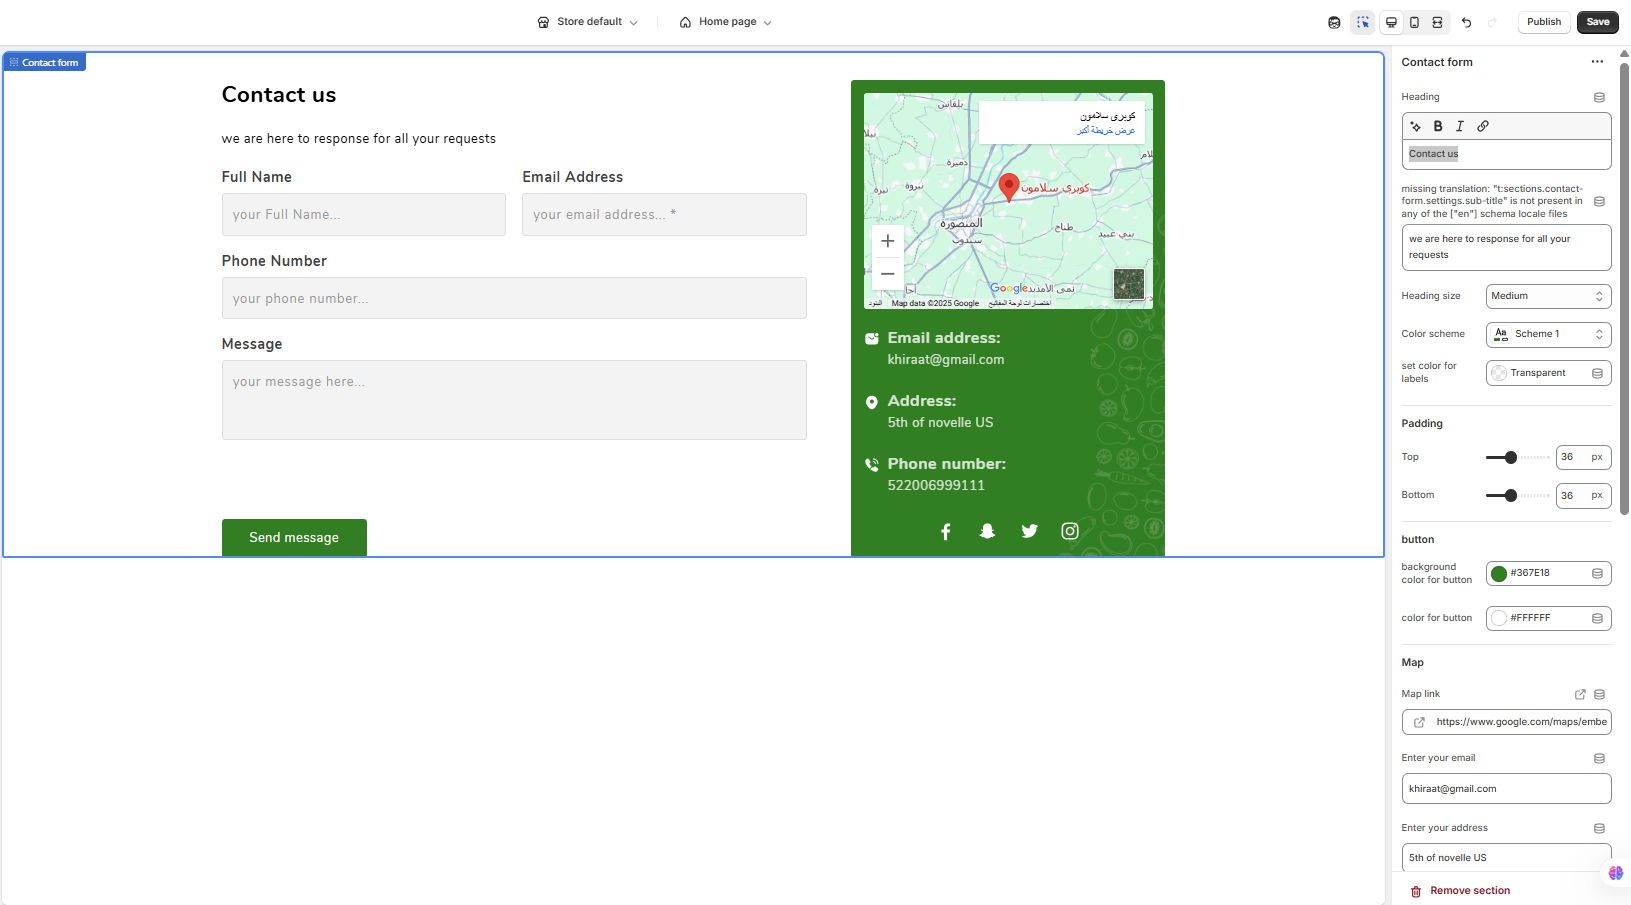
Task: Click the undo arrow icon
Action: (x=1466, y=22)
